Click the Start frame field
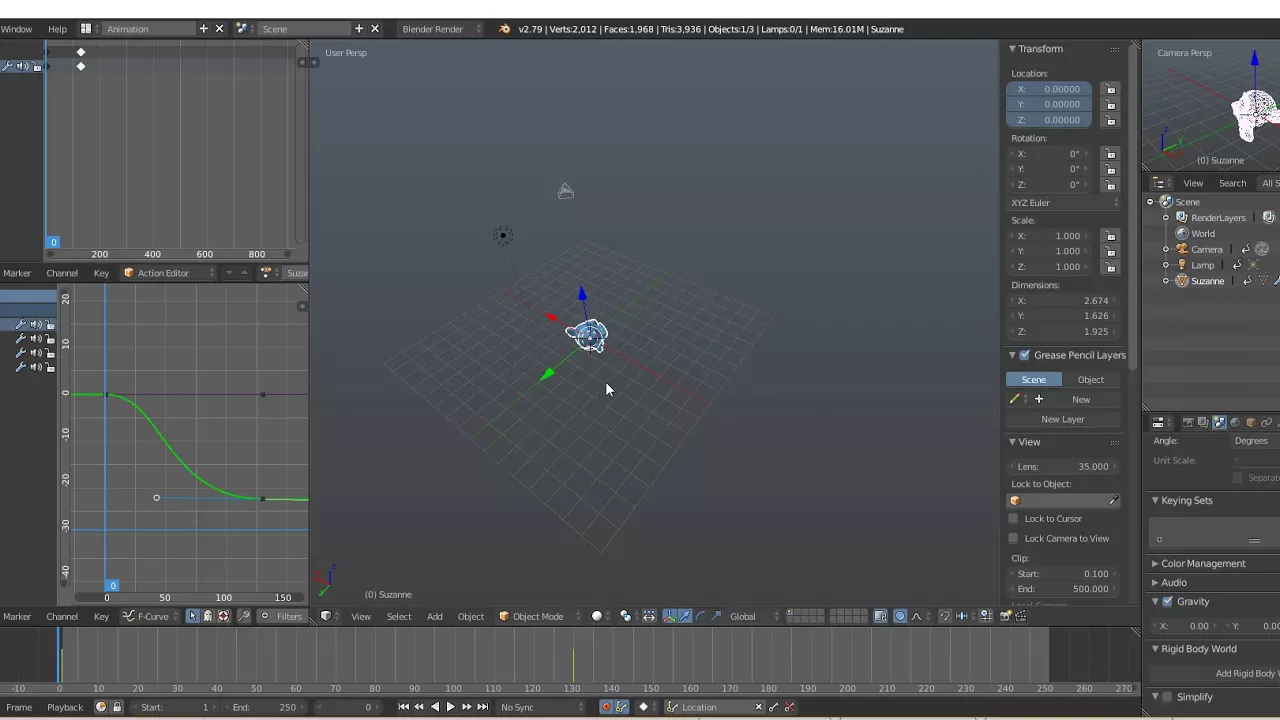 [x=175, y=707]
